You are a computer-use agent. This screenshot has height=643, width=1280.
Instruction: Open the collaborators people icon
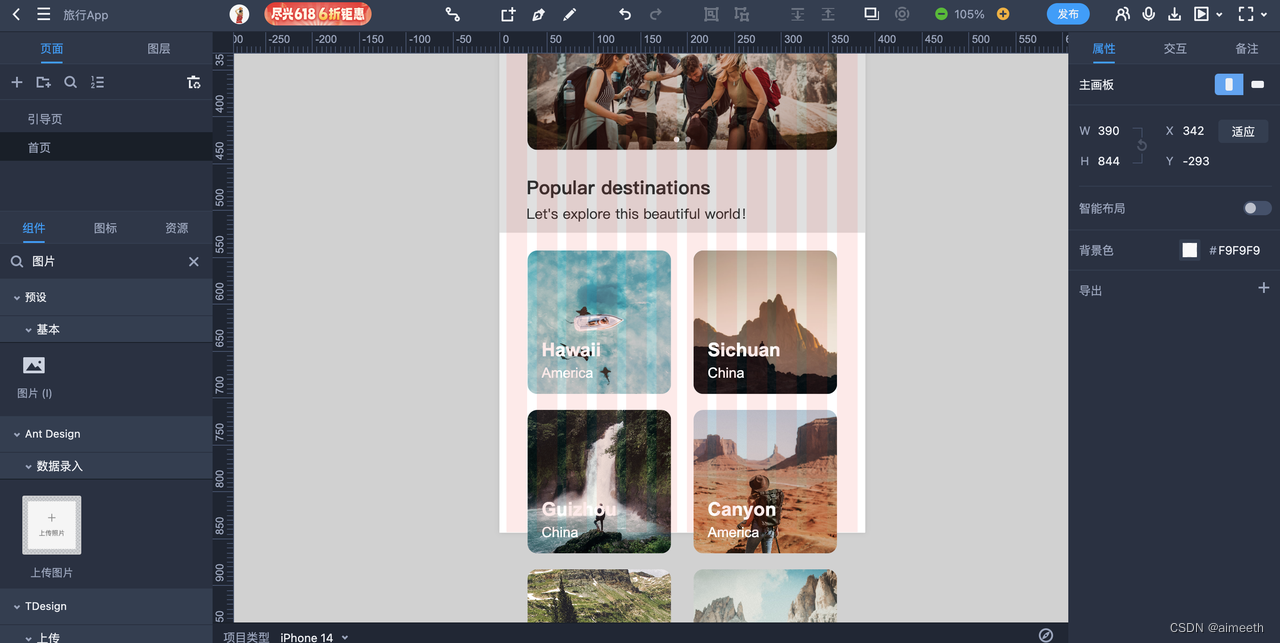(x=1123, y=14)
